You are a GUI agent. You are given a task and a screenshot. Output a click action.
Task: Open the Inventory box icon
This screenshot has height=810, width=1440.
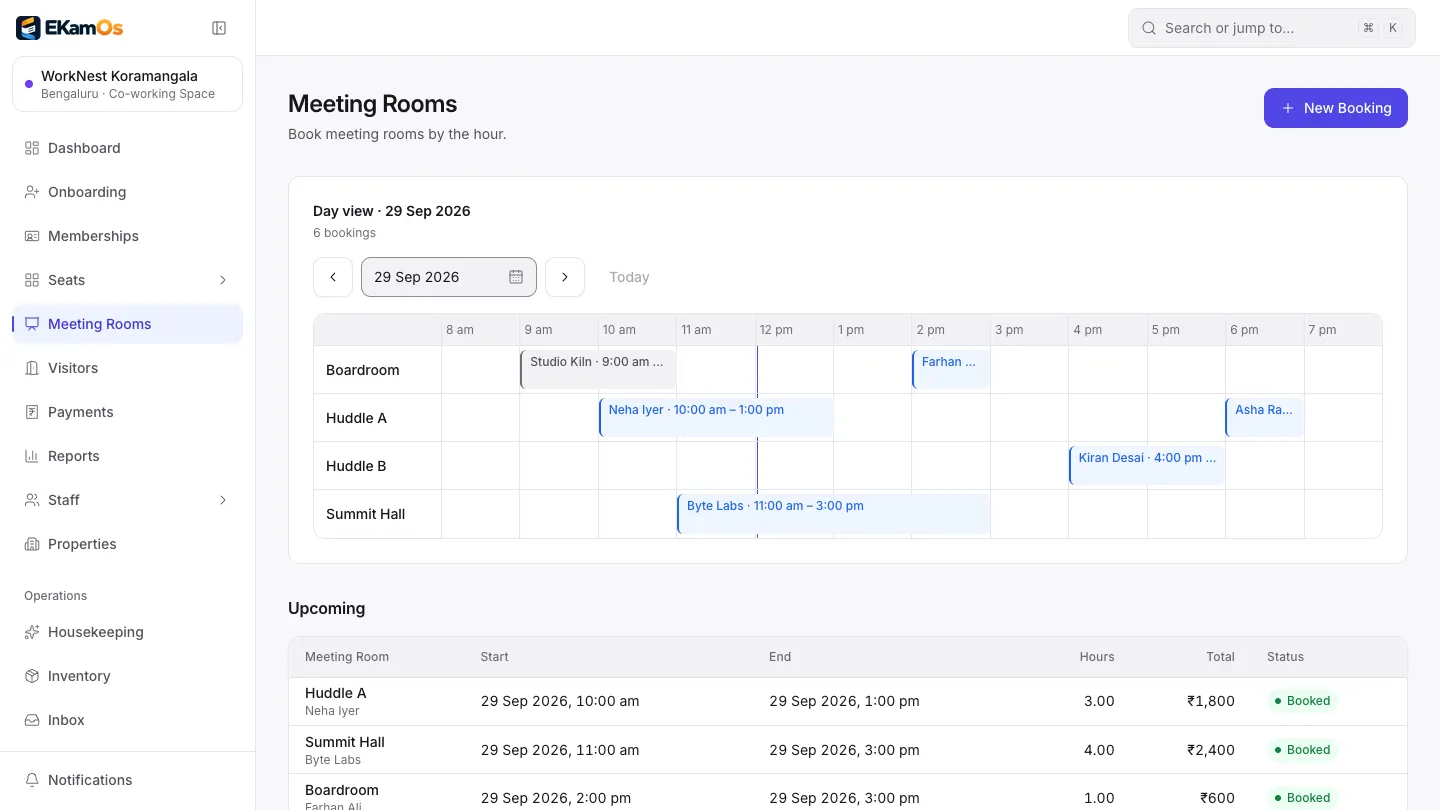pos(32,676)
